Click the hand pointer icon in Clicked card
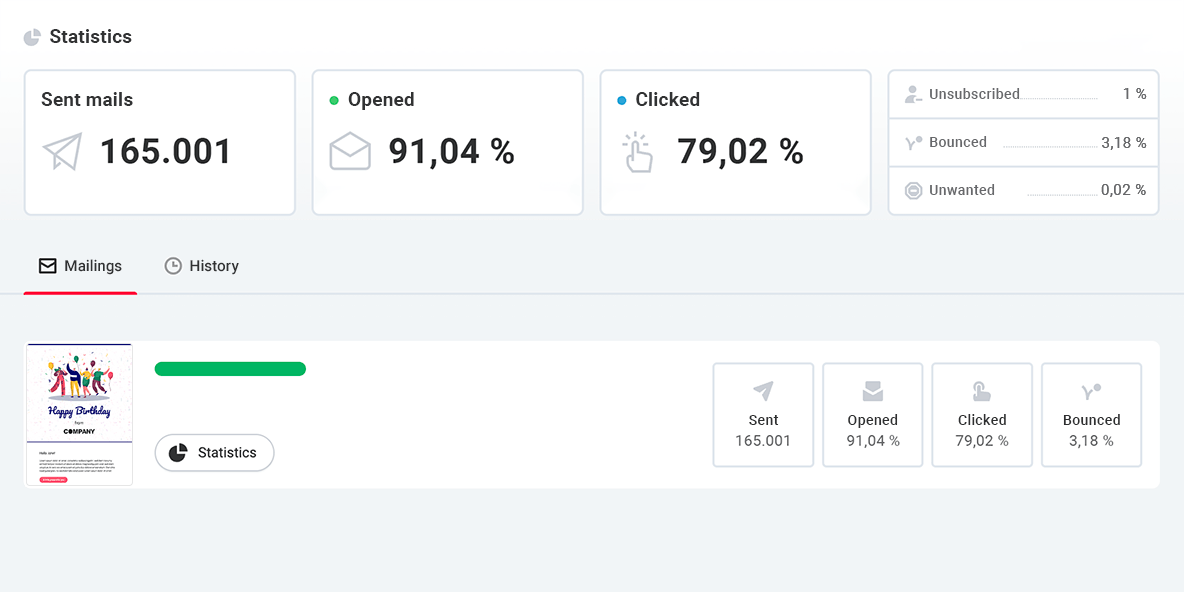Viewport: 1184px width, 592px height. [637, 153]
